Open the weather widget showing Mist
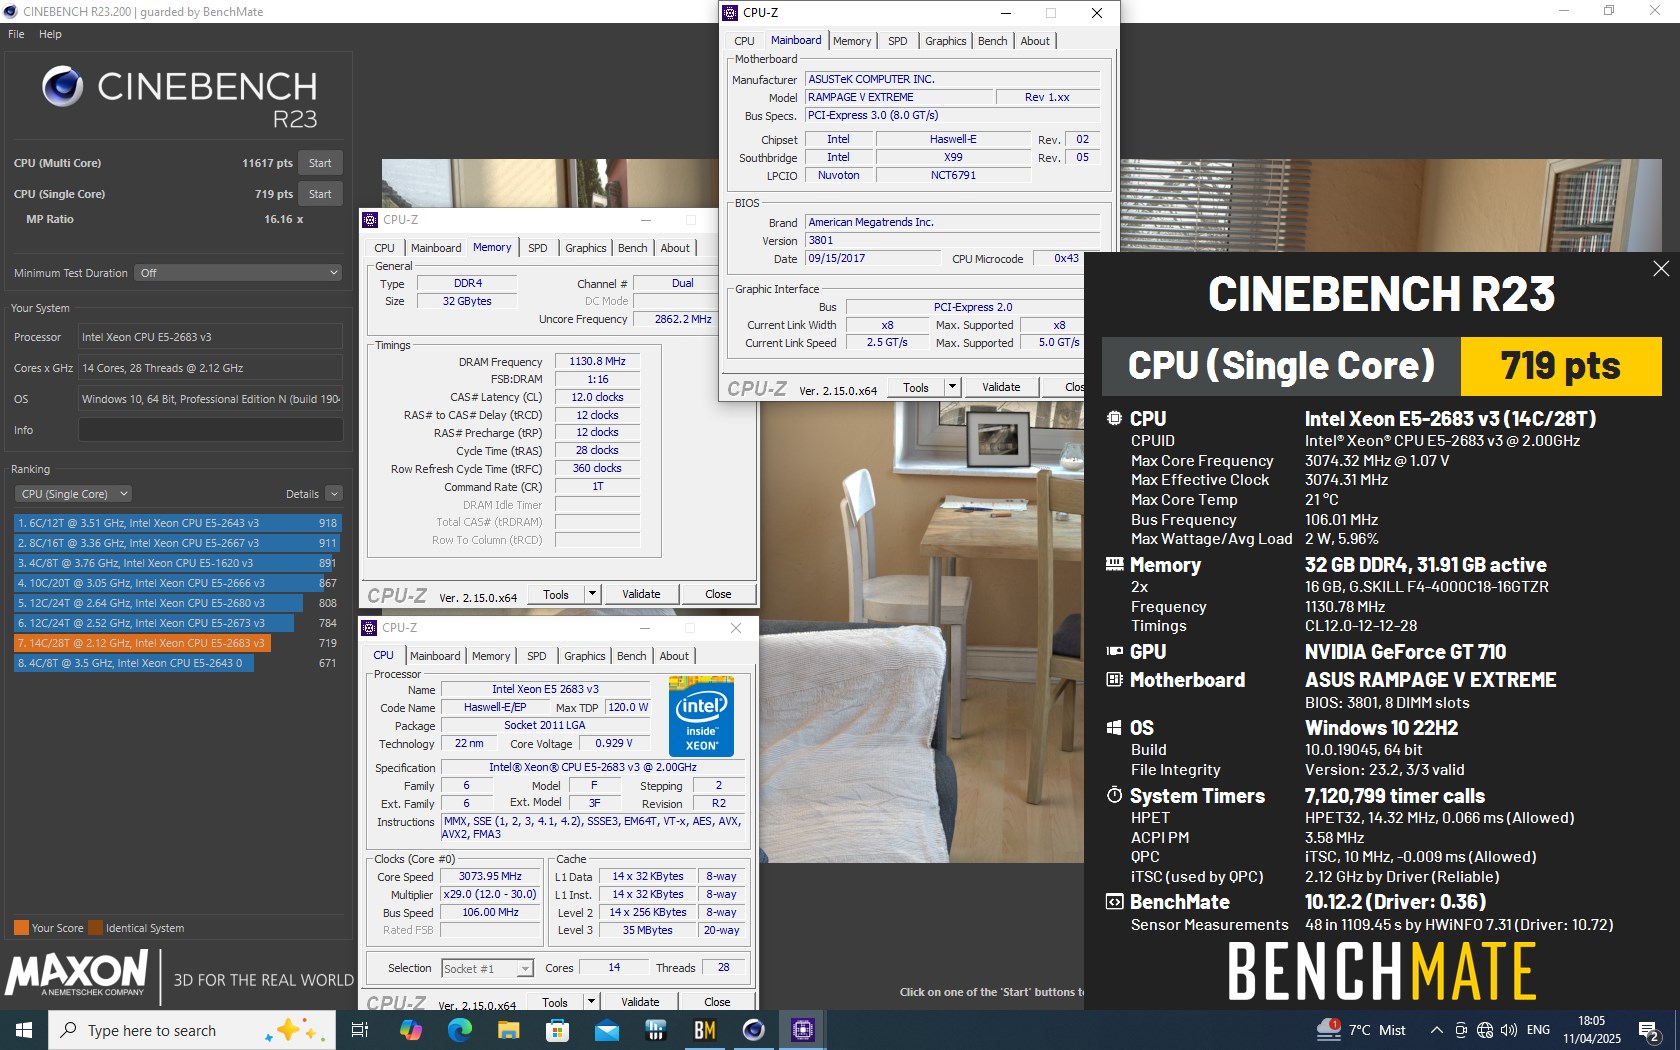This screenshot has height=1050, width=1680. pyautogui.click(x=1362, y=1030)
